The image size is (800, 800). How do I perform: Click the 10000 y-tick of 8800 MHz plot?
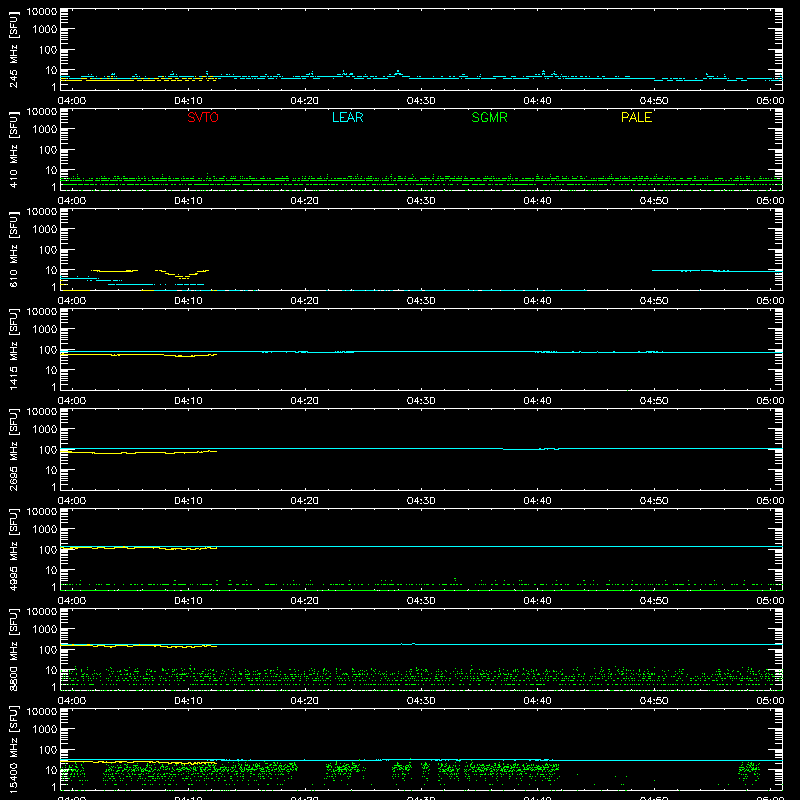tap(42, 612)
